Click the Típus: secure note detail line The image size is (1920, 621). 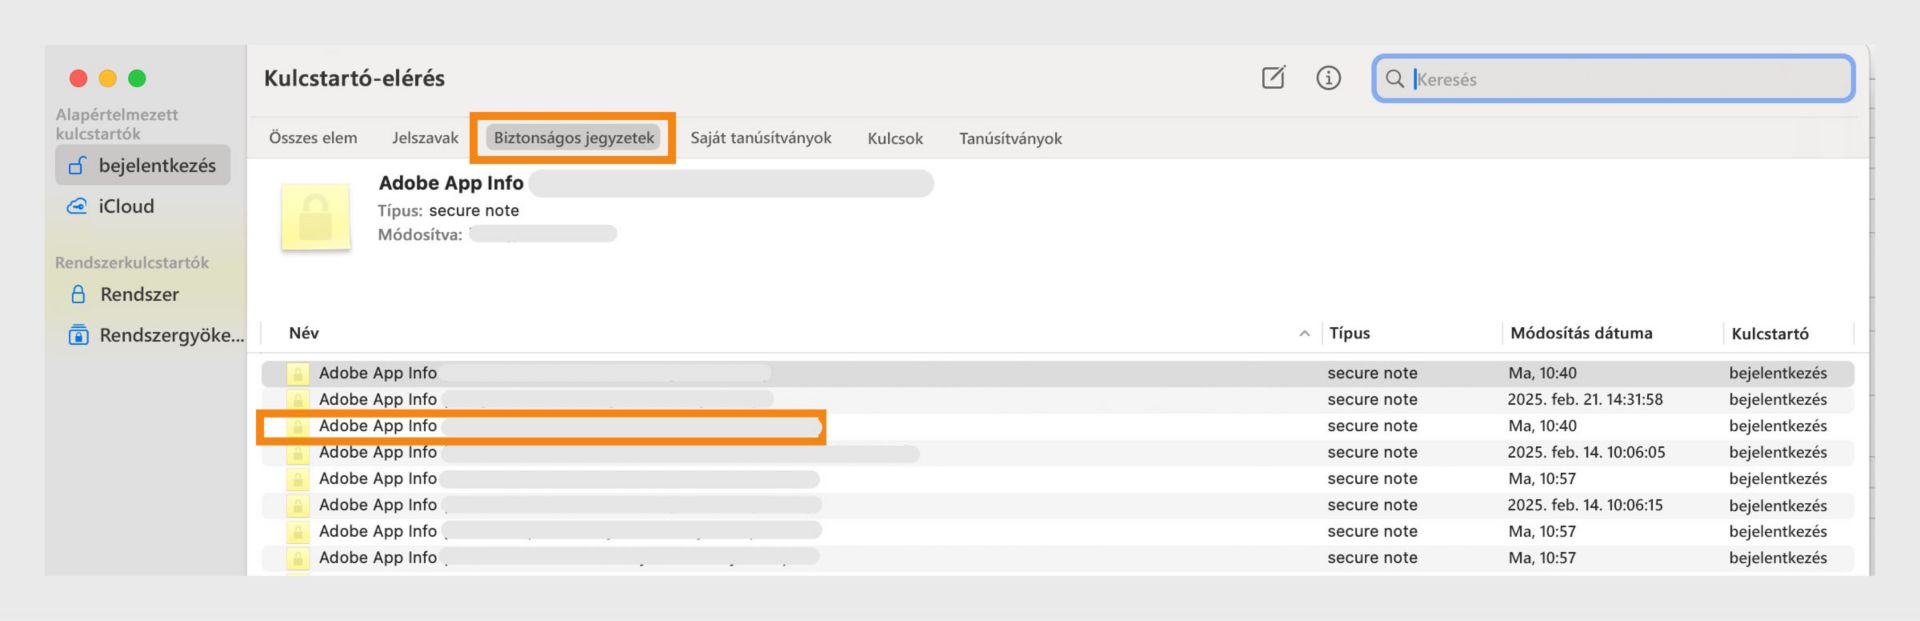tap(448, 210)
